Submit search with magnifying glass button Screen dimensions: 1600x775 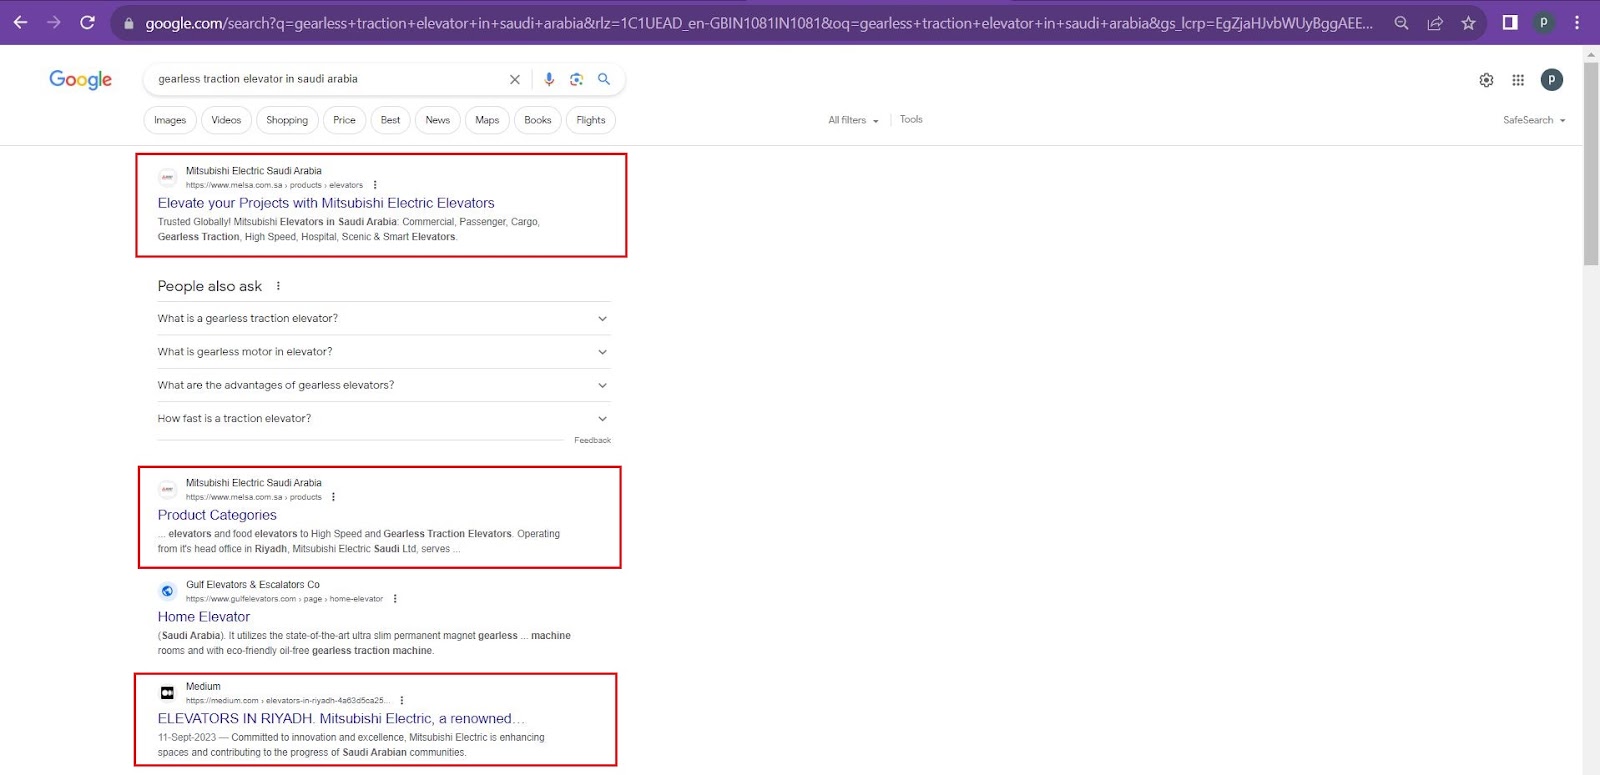pyautogui.click(x=604, y=79)
